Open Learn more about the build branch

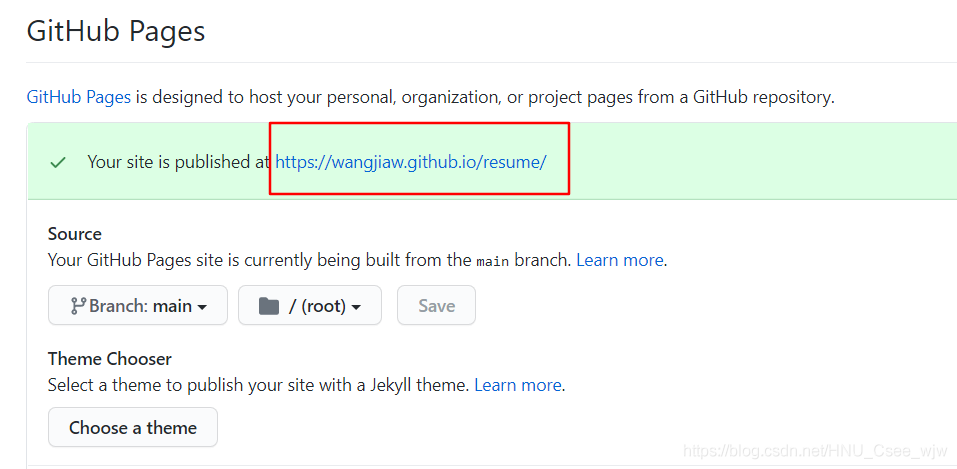pos(620,260)
